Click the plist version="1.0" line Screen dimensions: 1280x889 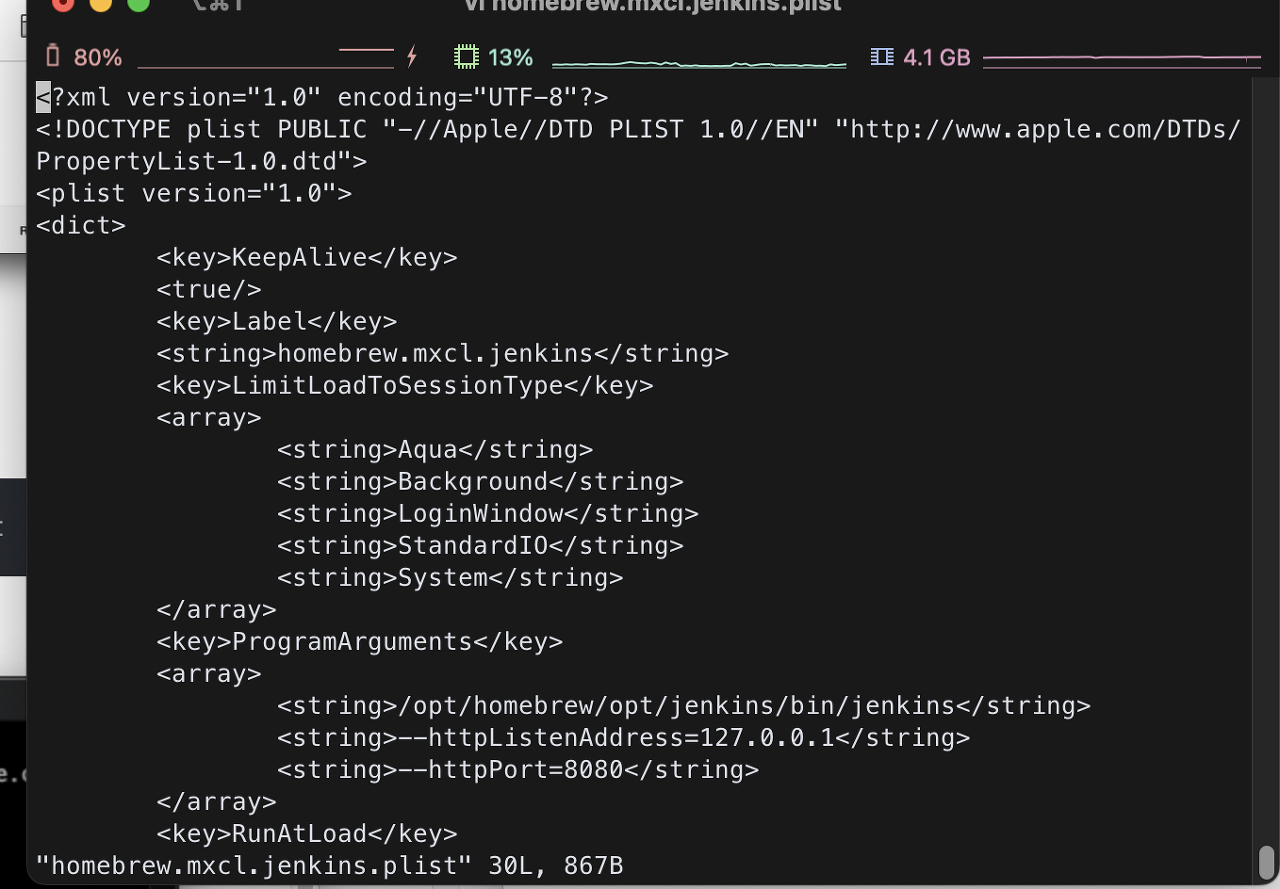click(194, 193)
